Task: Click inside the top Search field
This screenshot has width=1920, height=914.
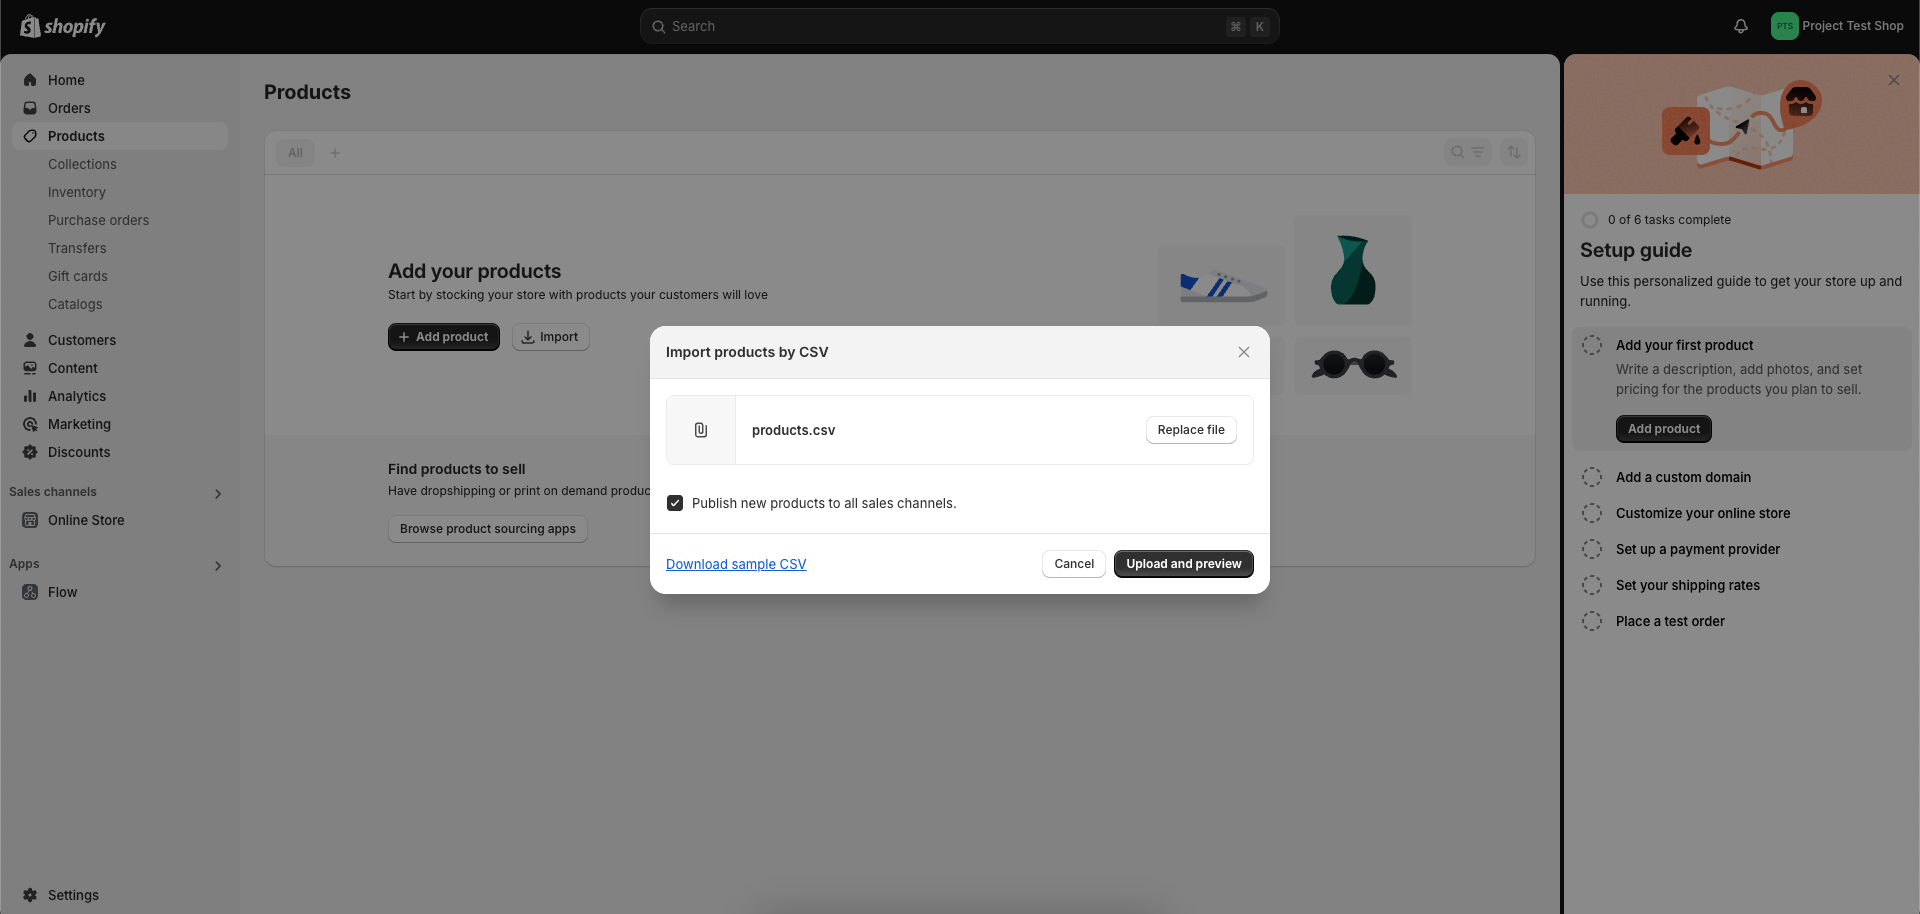Action: tap(959, 26)
